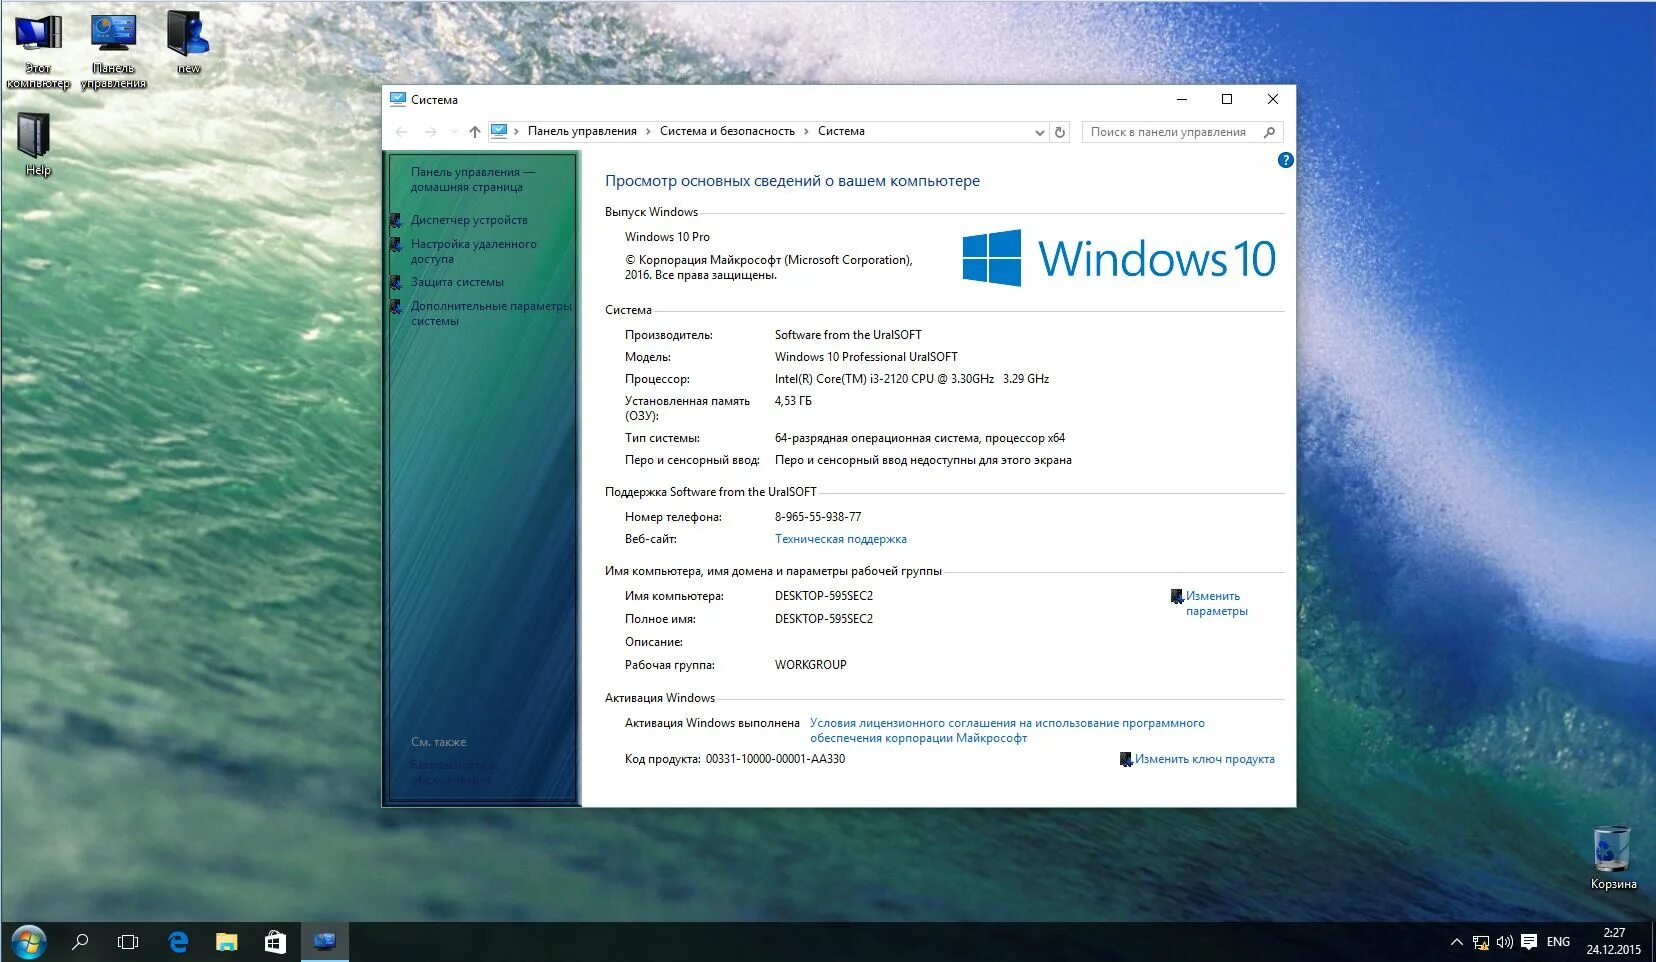Click the phone number 8-965-55-938-77
1656x962 pixels.
click(x=818, y=517)
